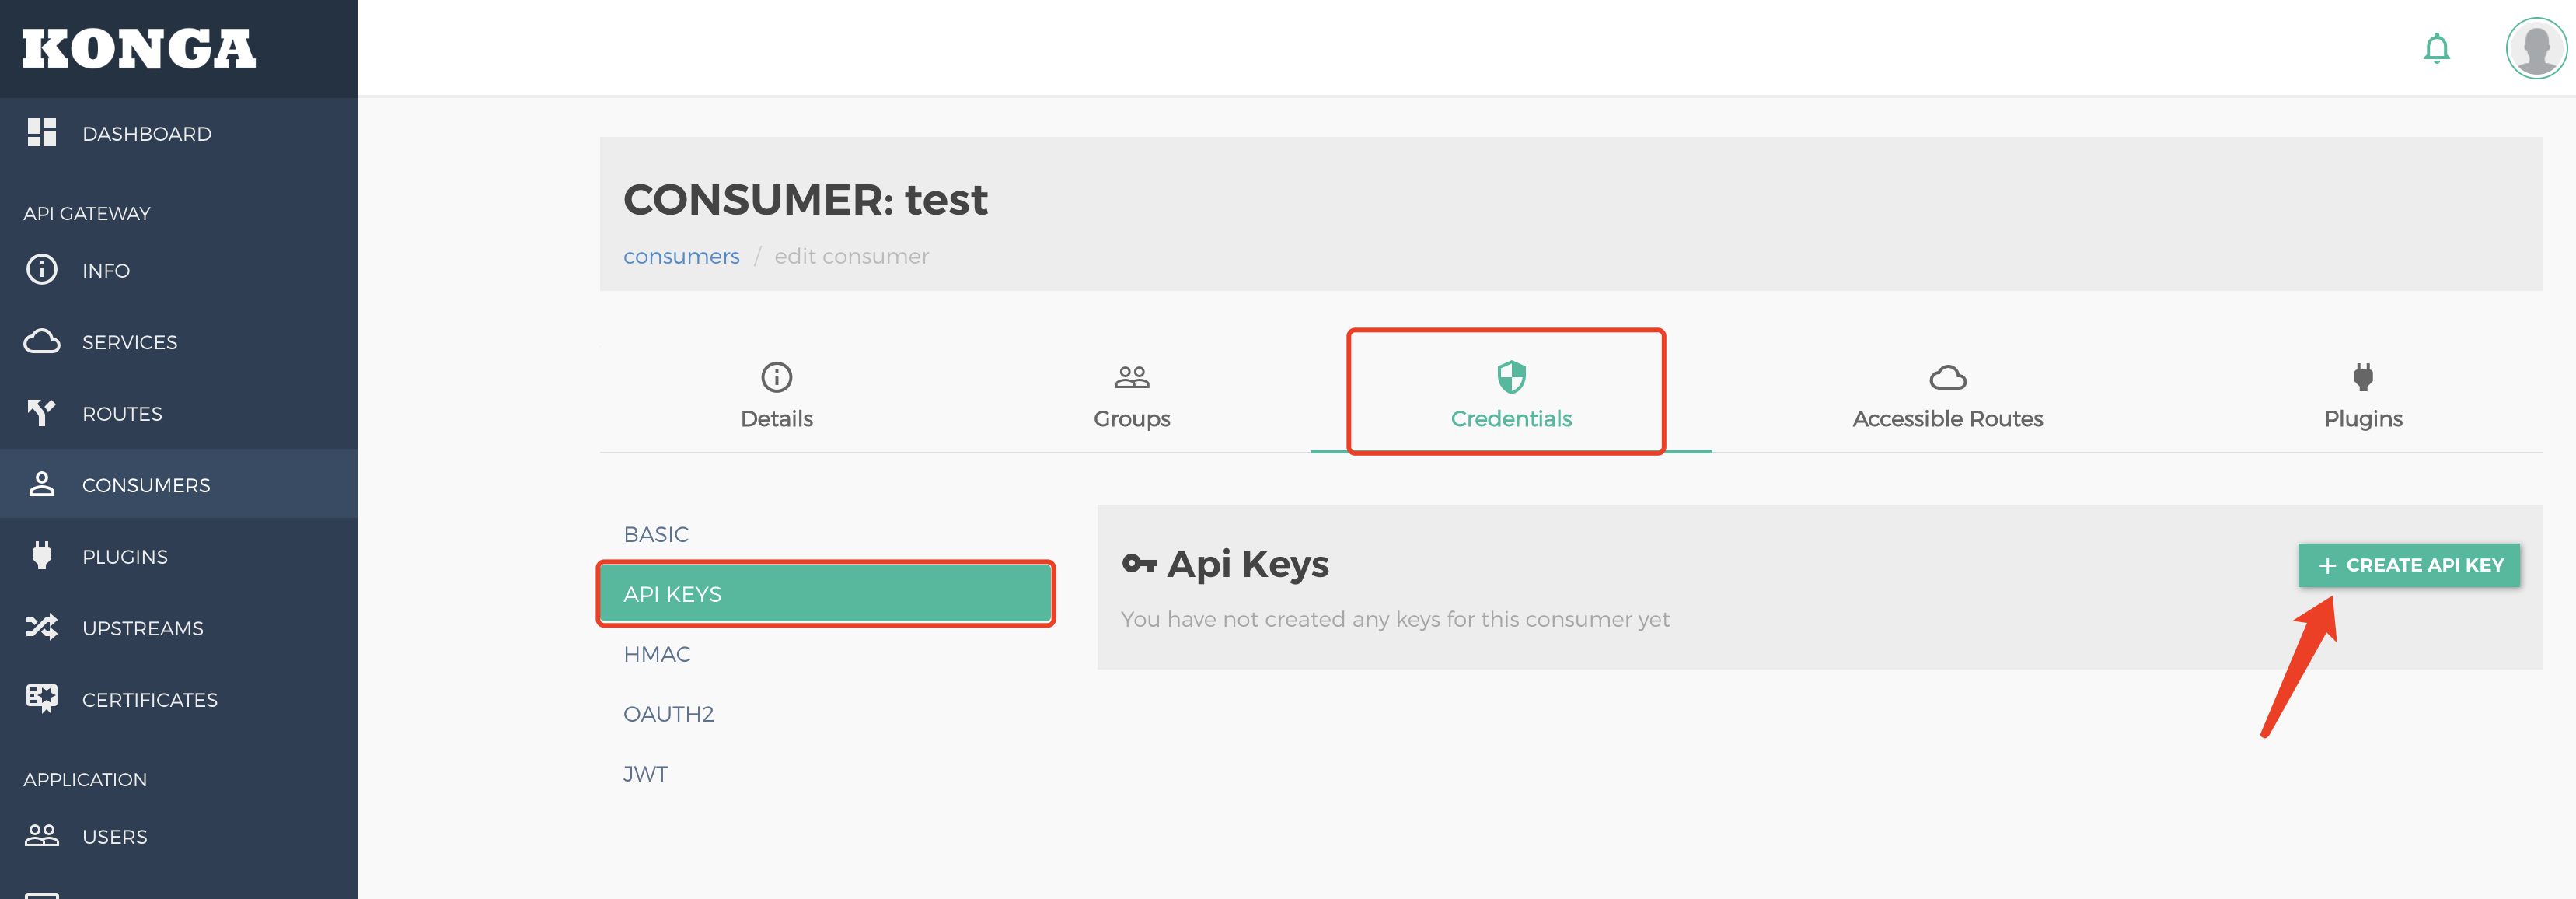
Task: Open Upstreams via the shuffle icon
Action: click(42, 627)
